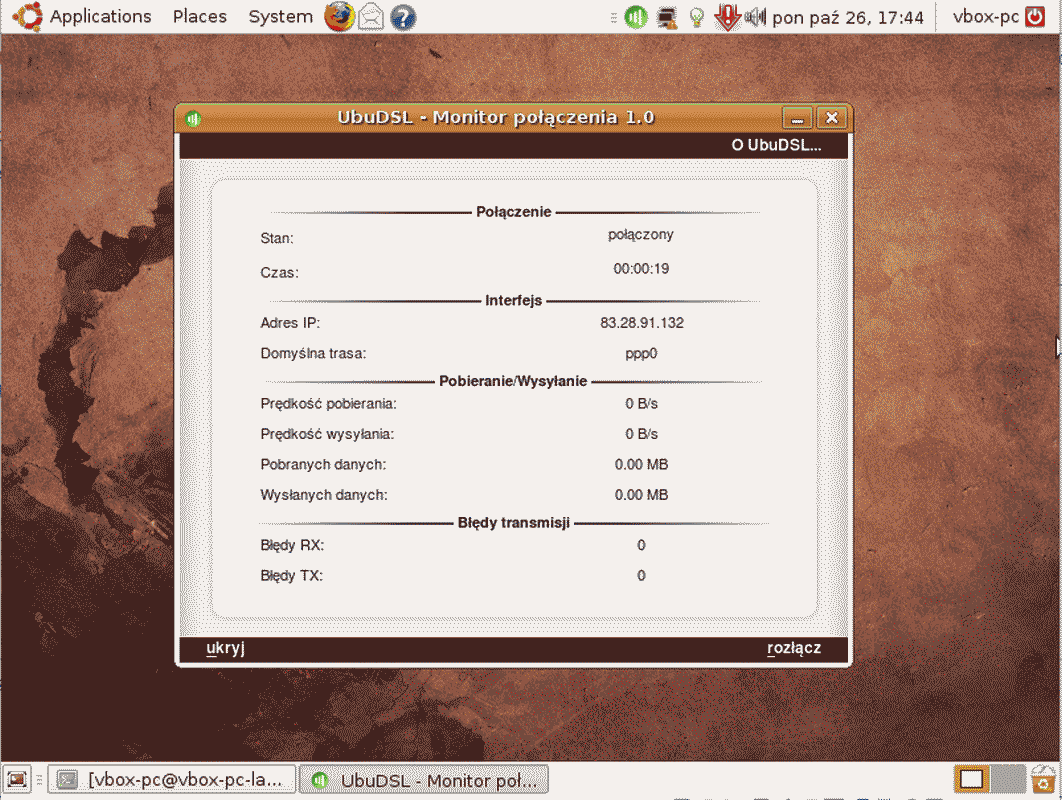Select the UbuDSL taskbar entry
The height and width of the screenshot is (800, 1062).
423,780
